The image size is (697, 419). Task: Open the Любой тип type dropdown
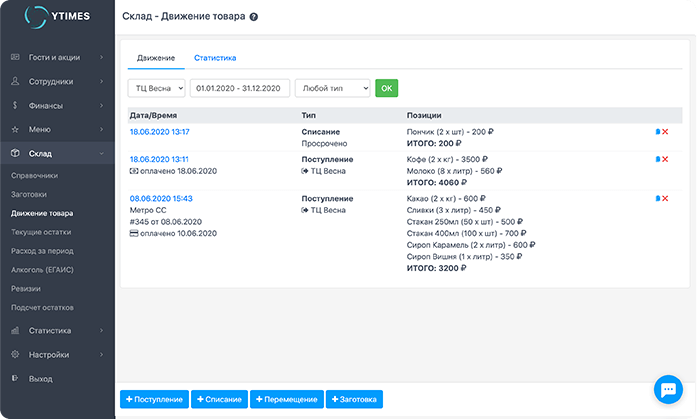coord(332,88)
